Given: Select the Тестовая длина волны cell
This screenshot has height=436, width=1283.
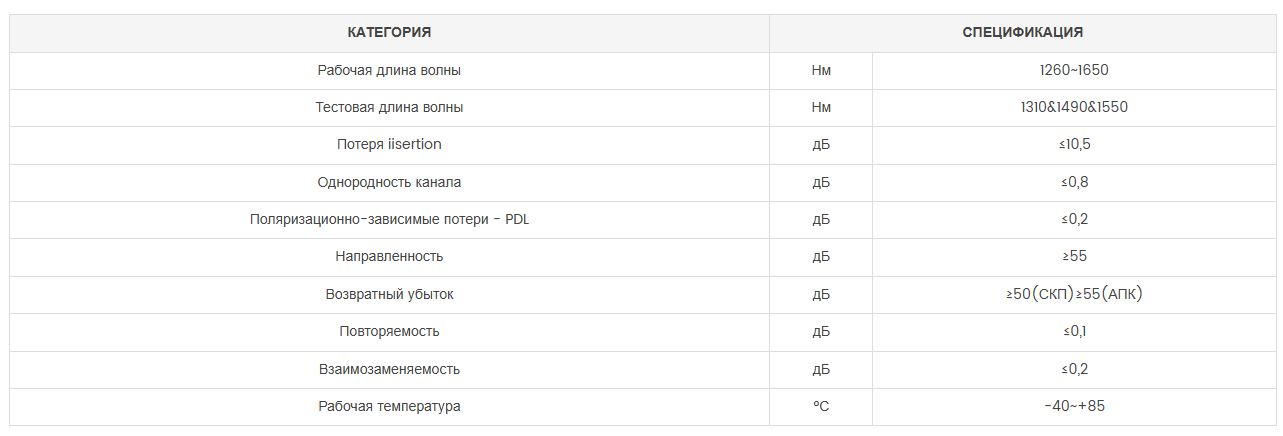Looking at the screenshot, I should click(389, 108).
